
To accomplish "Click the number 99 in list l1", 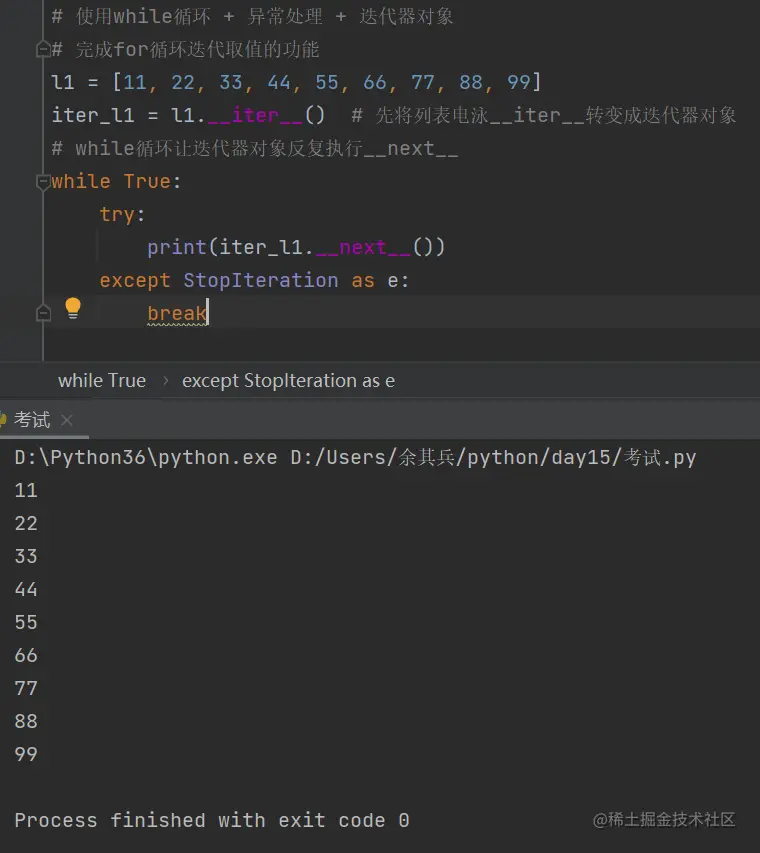I will 518,82.
